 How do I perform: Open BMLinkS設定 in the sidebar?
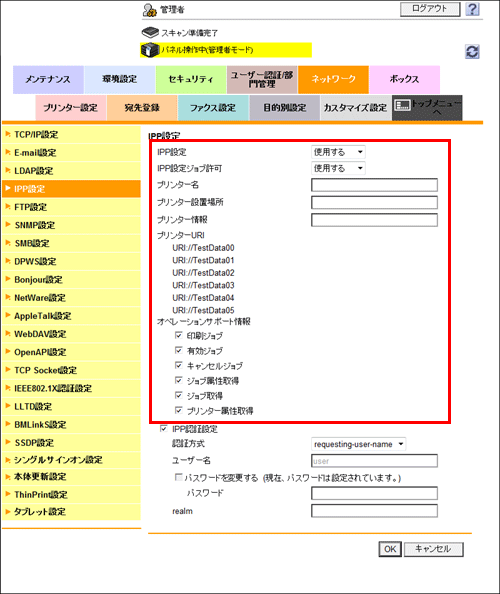tap(71, 425)
